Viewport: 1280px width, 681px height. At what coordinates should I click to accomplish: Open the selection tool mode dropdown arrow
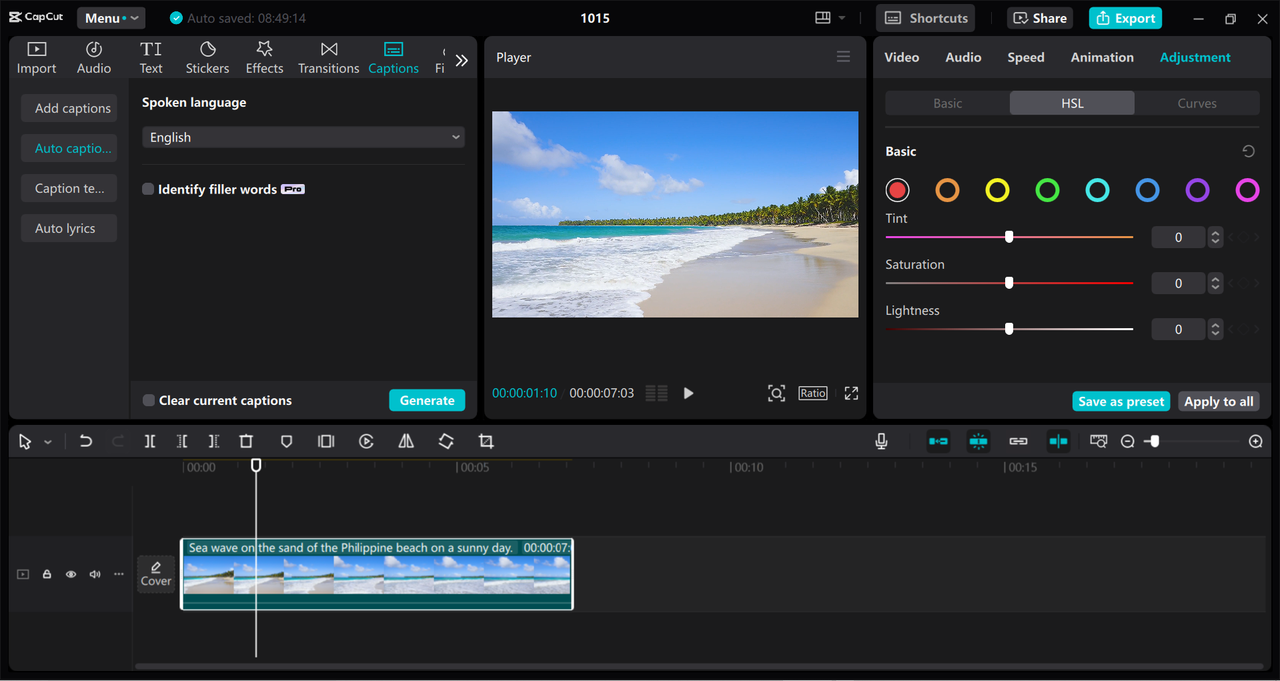tap(47, 442)
